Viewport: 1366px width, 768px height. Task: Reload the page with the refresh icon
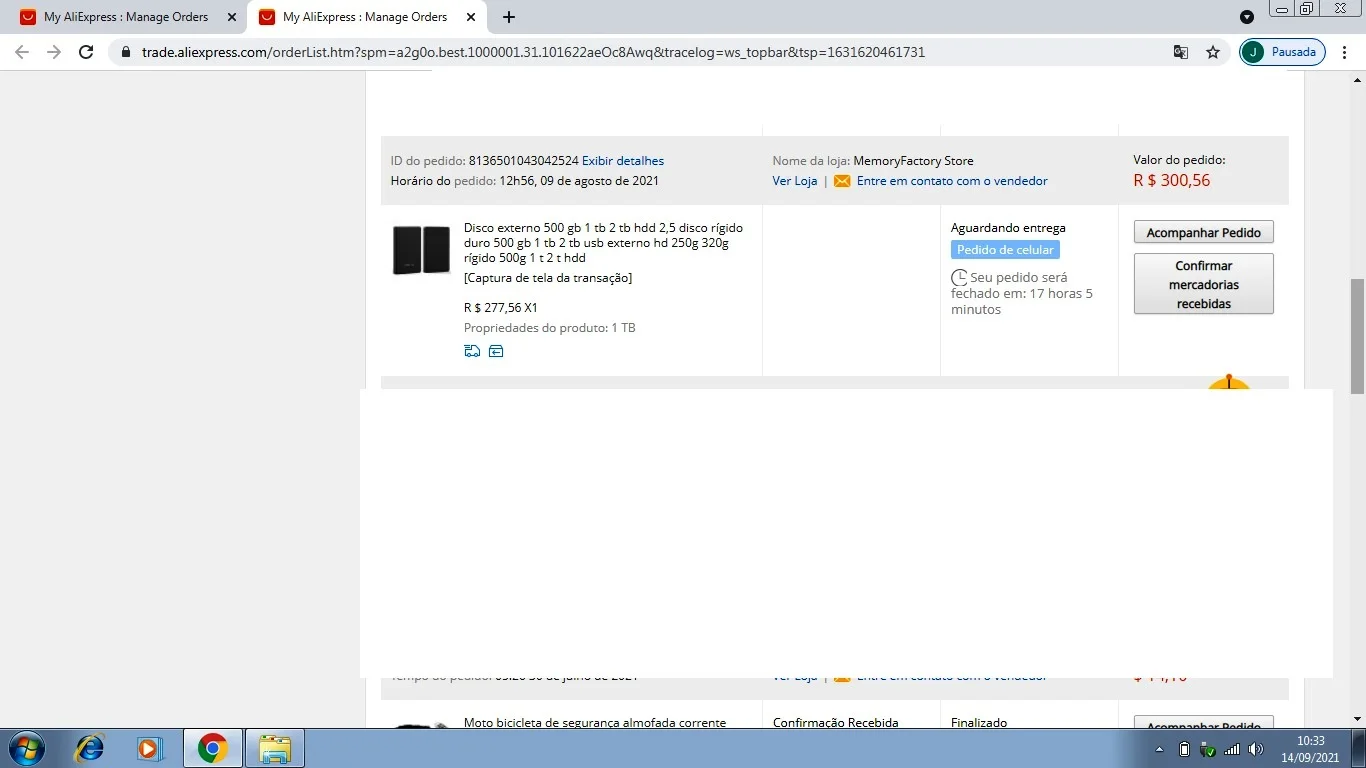(86, 52)
